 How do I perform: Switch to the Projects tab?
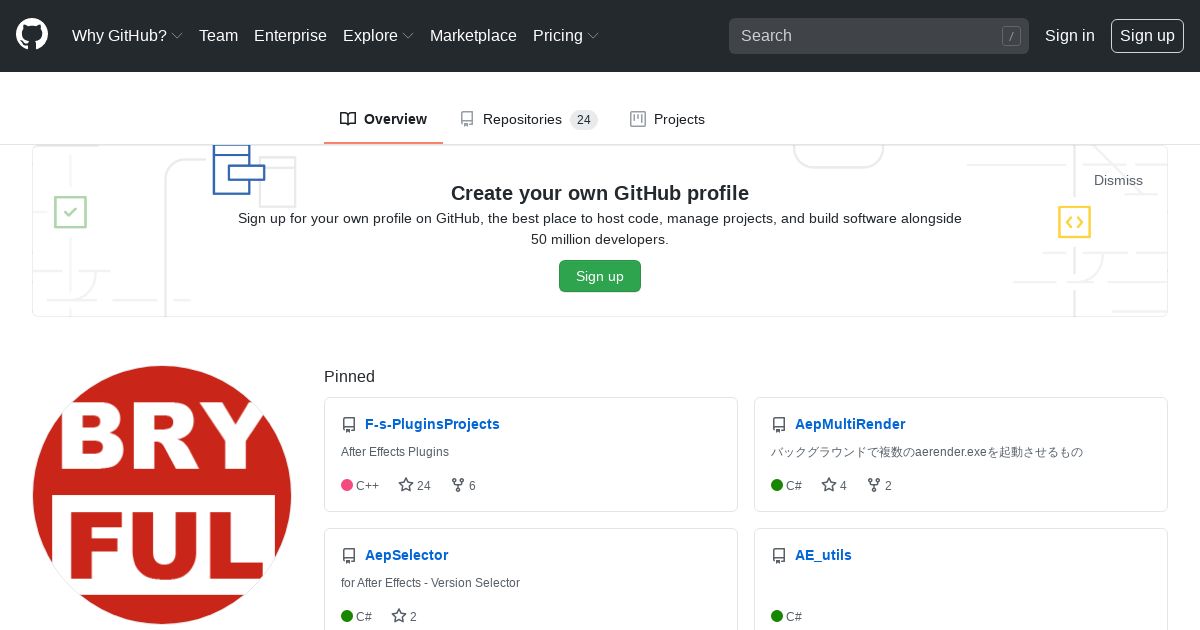click(x=667, y=119)
